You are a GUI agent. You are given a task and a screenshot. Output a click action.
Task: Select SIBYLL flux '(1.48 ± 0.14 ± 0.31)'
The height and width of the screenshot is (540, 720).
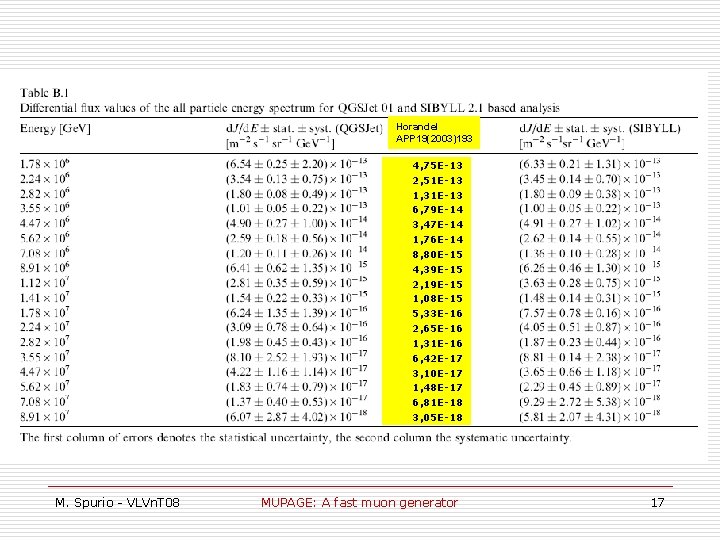[570, 298]
